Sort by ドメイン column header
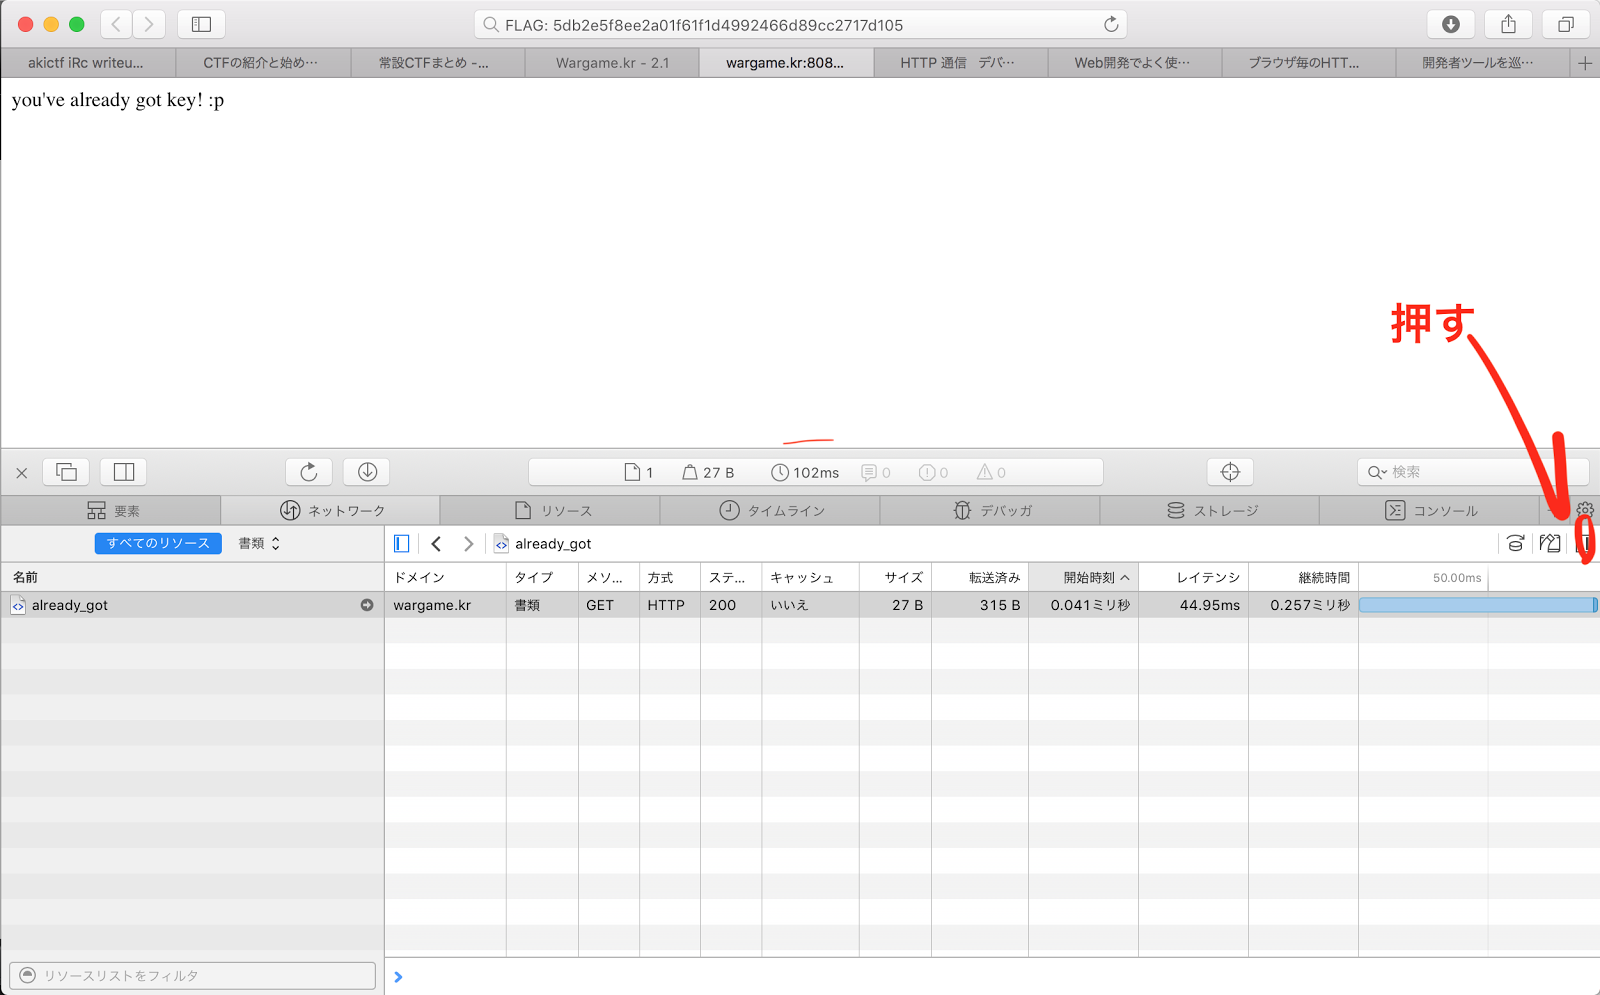 click(445, 577)
